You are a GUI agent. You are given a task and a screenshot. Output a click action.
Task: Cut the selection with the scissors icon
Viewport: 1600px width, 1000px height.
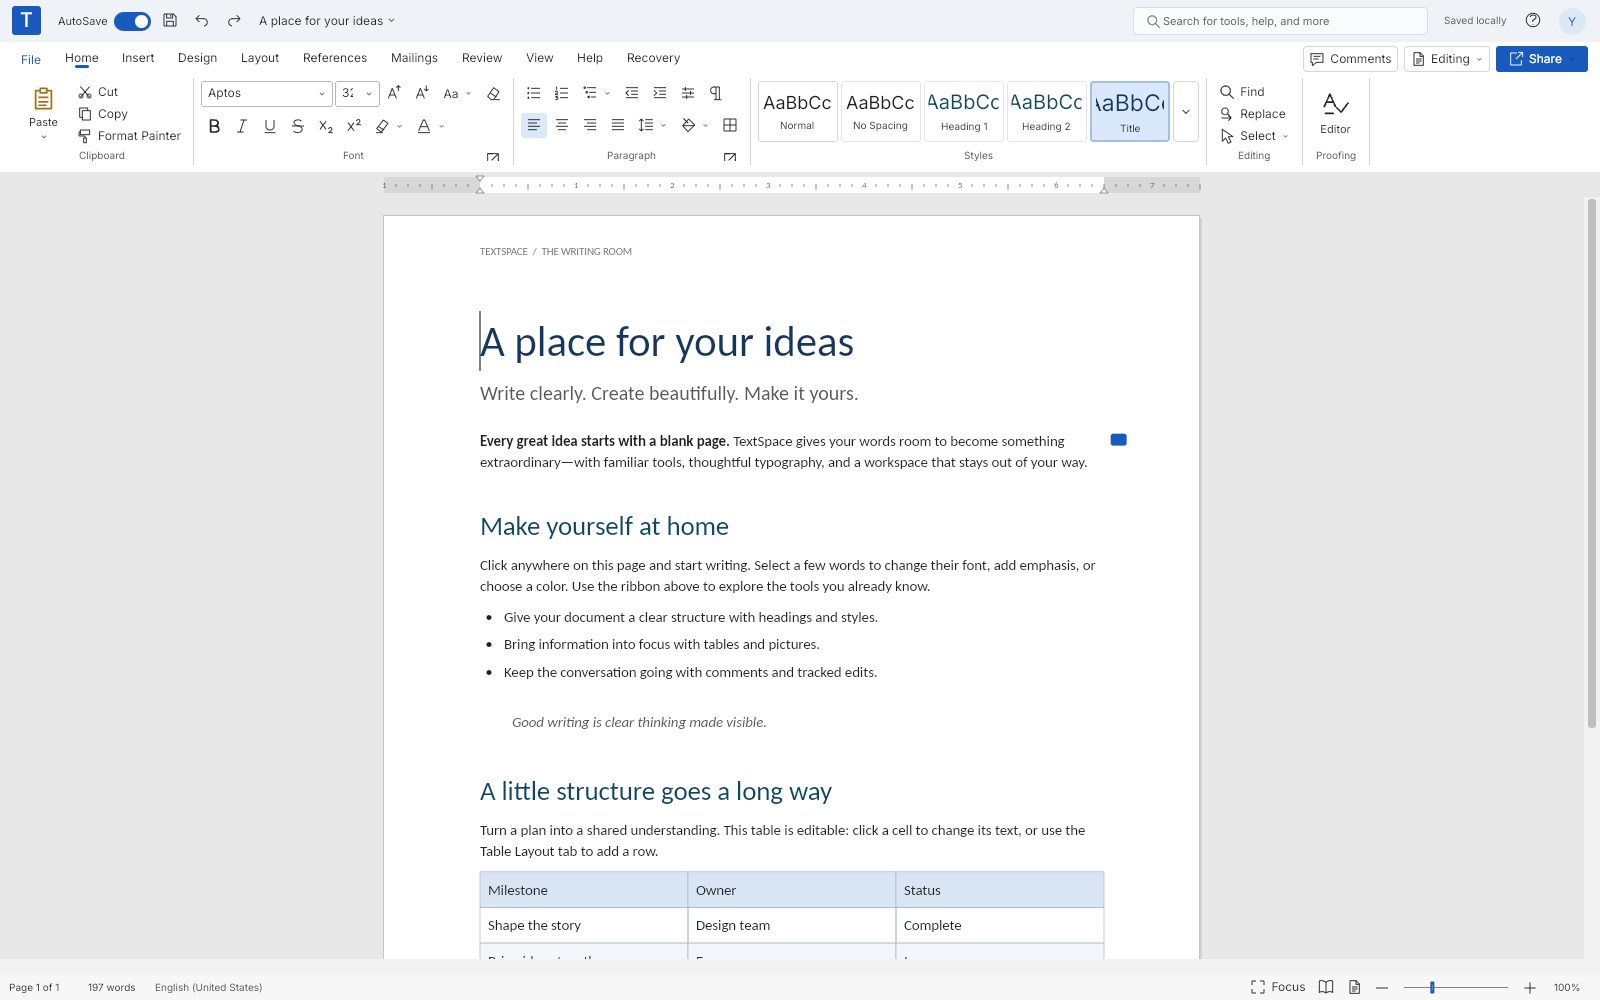pyautogui.click(x=85, y=92)
